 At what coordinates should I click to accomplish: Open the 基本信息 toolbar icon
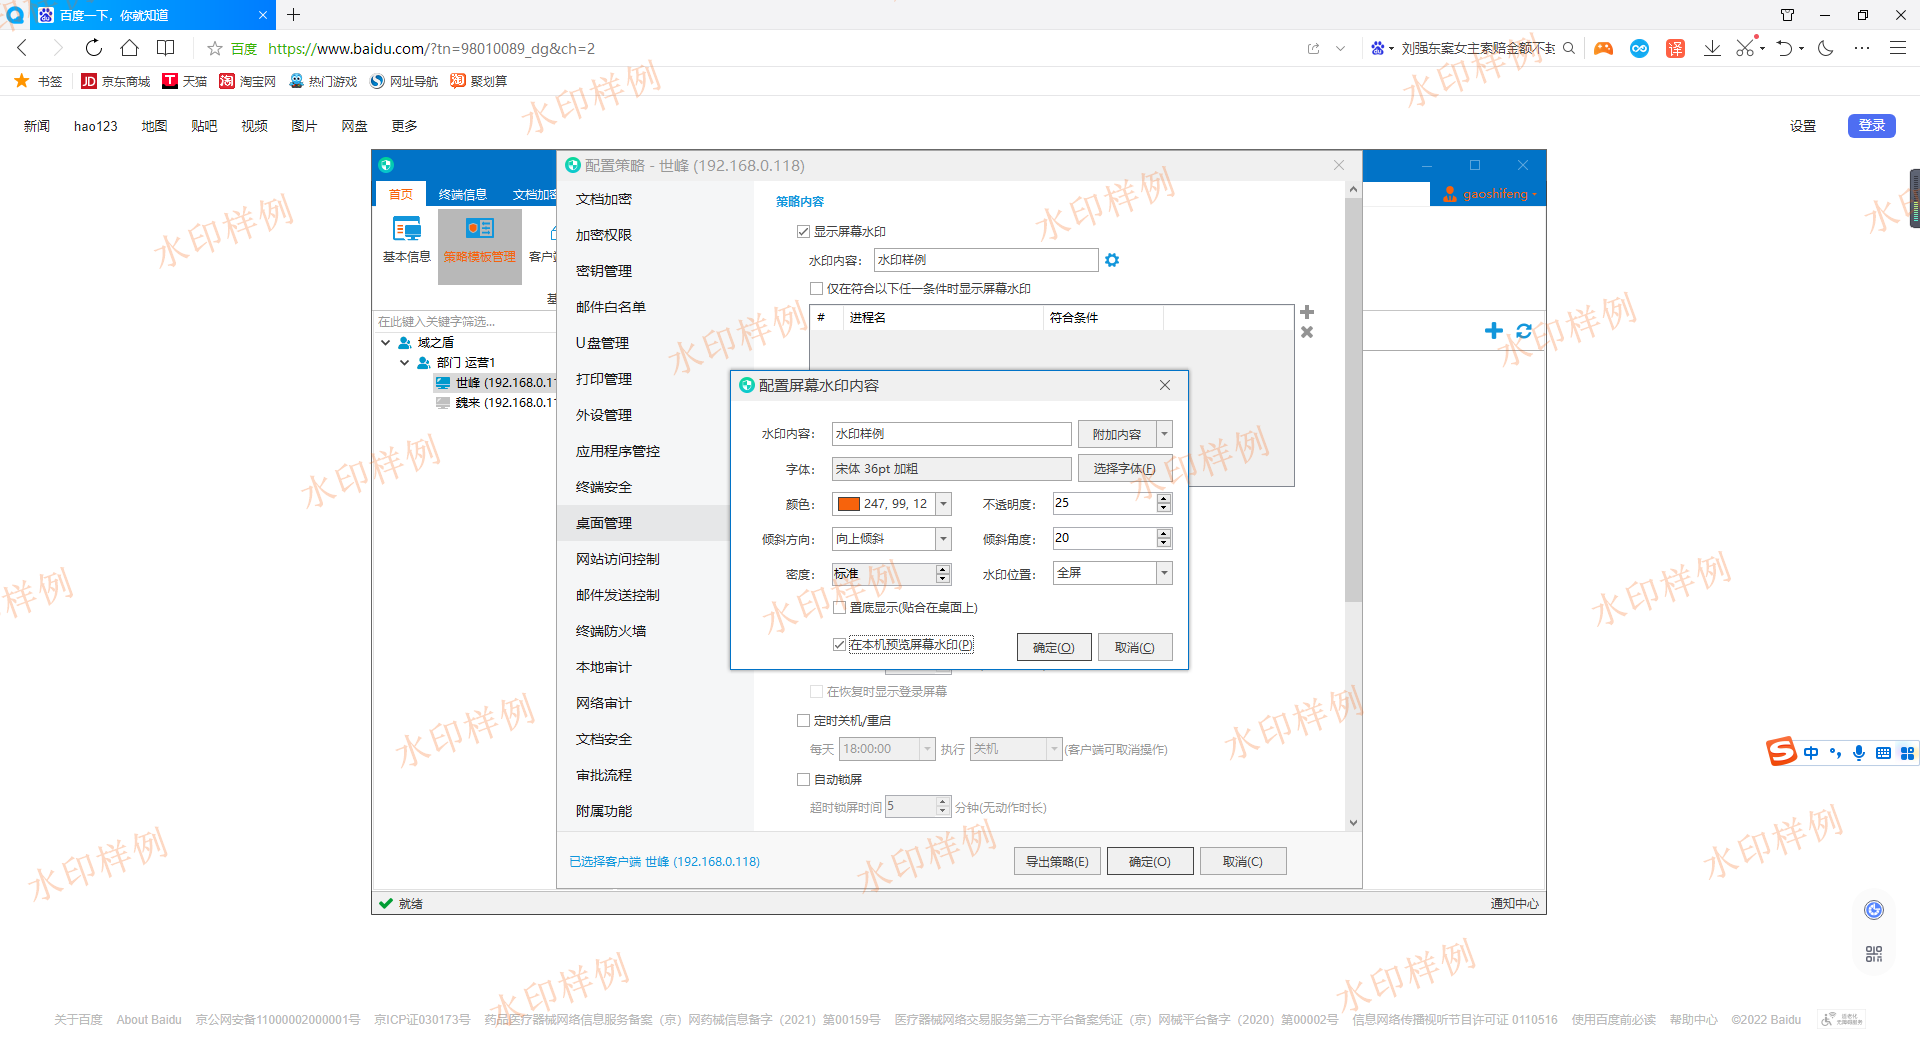[x=407, y=239]
